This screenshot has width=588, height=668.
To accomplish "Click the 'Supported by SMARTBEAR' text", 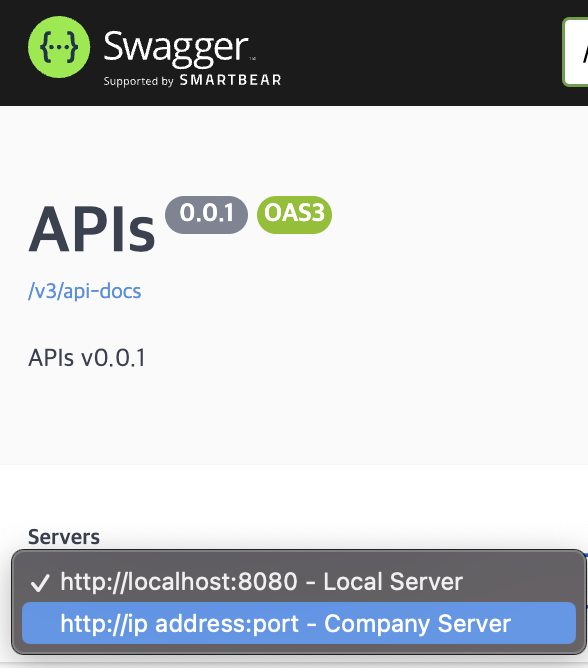I will 192,80.
